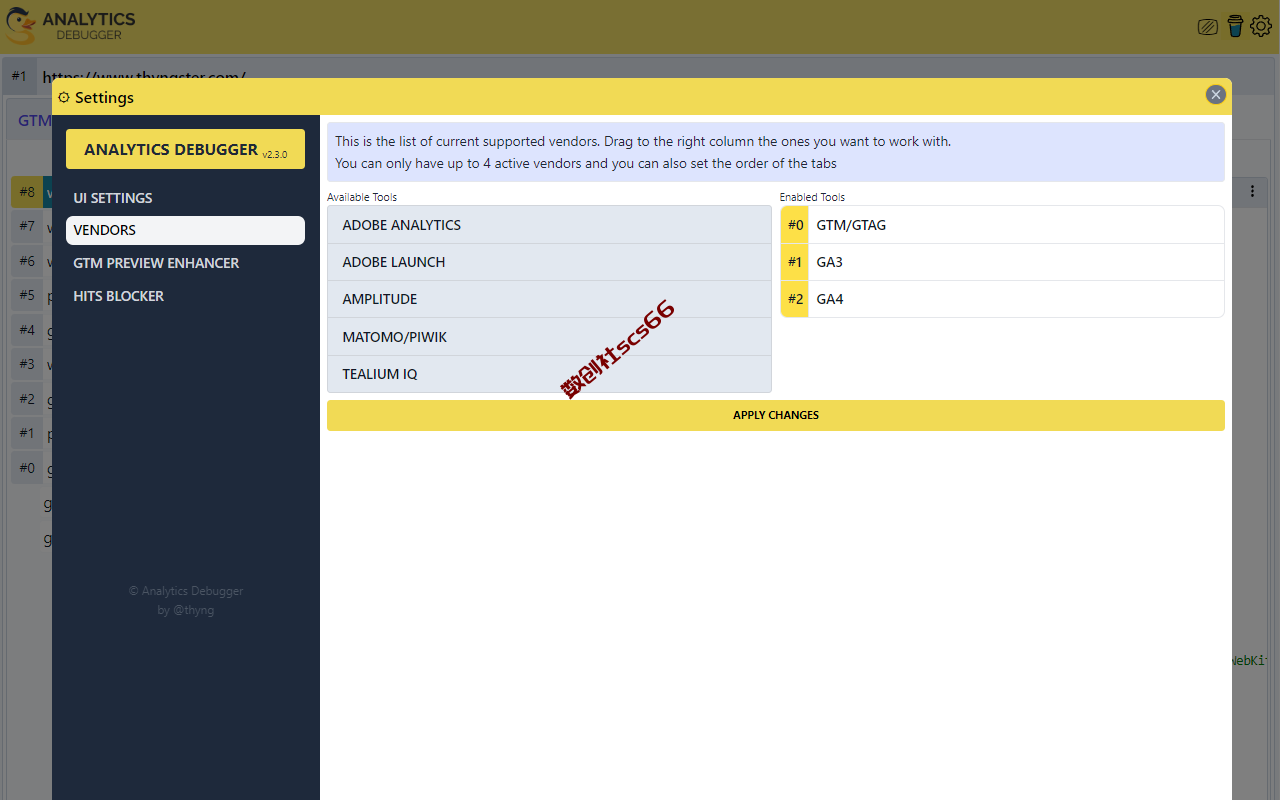This screenshot has height=800, width=1280.
Task: Open the HITS BLOCKER section
Action: coord(185,296)
